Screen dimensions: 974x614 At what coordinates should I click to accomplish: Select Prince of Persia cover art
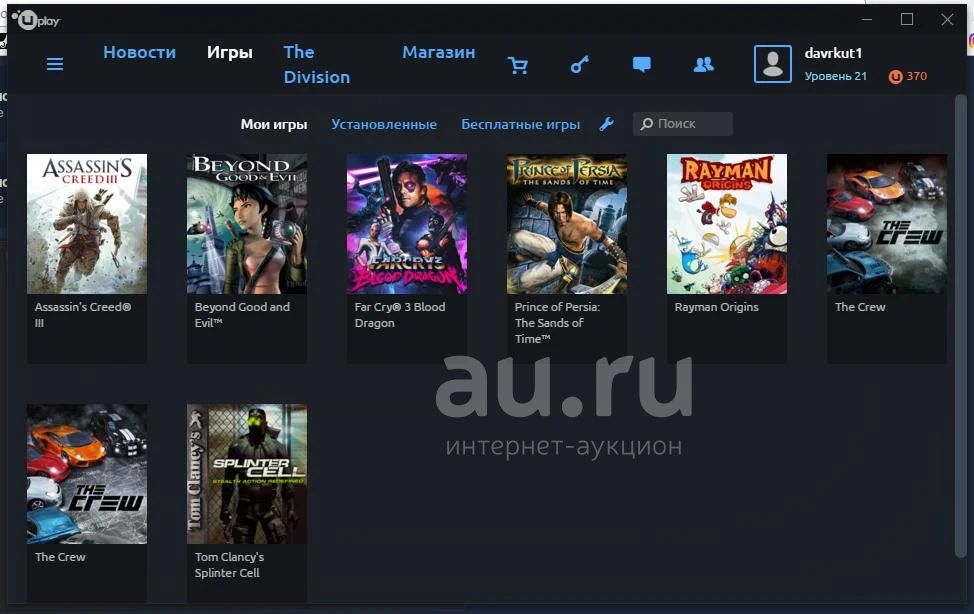(567, 224)
